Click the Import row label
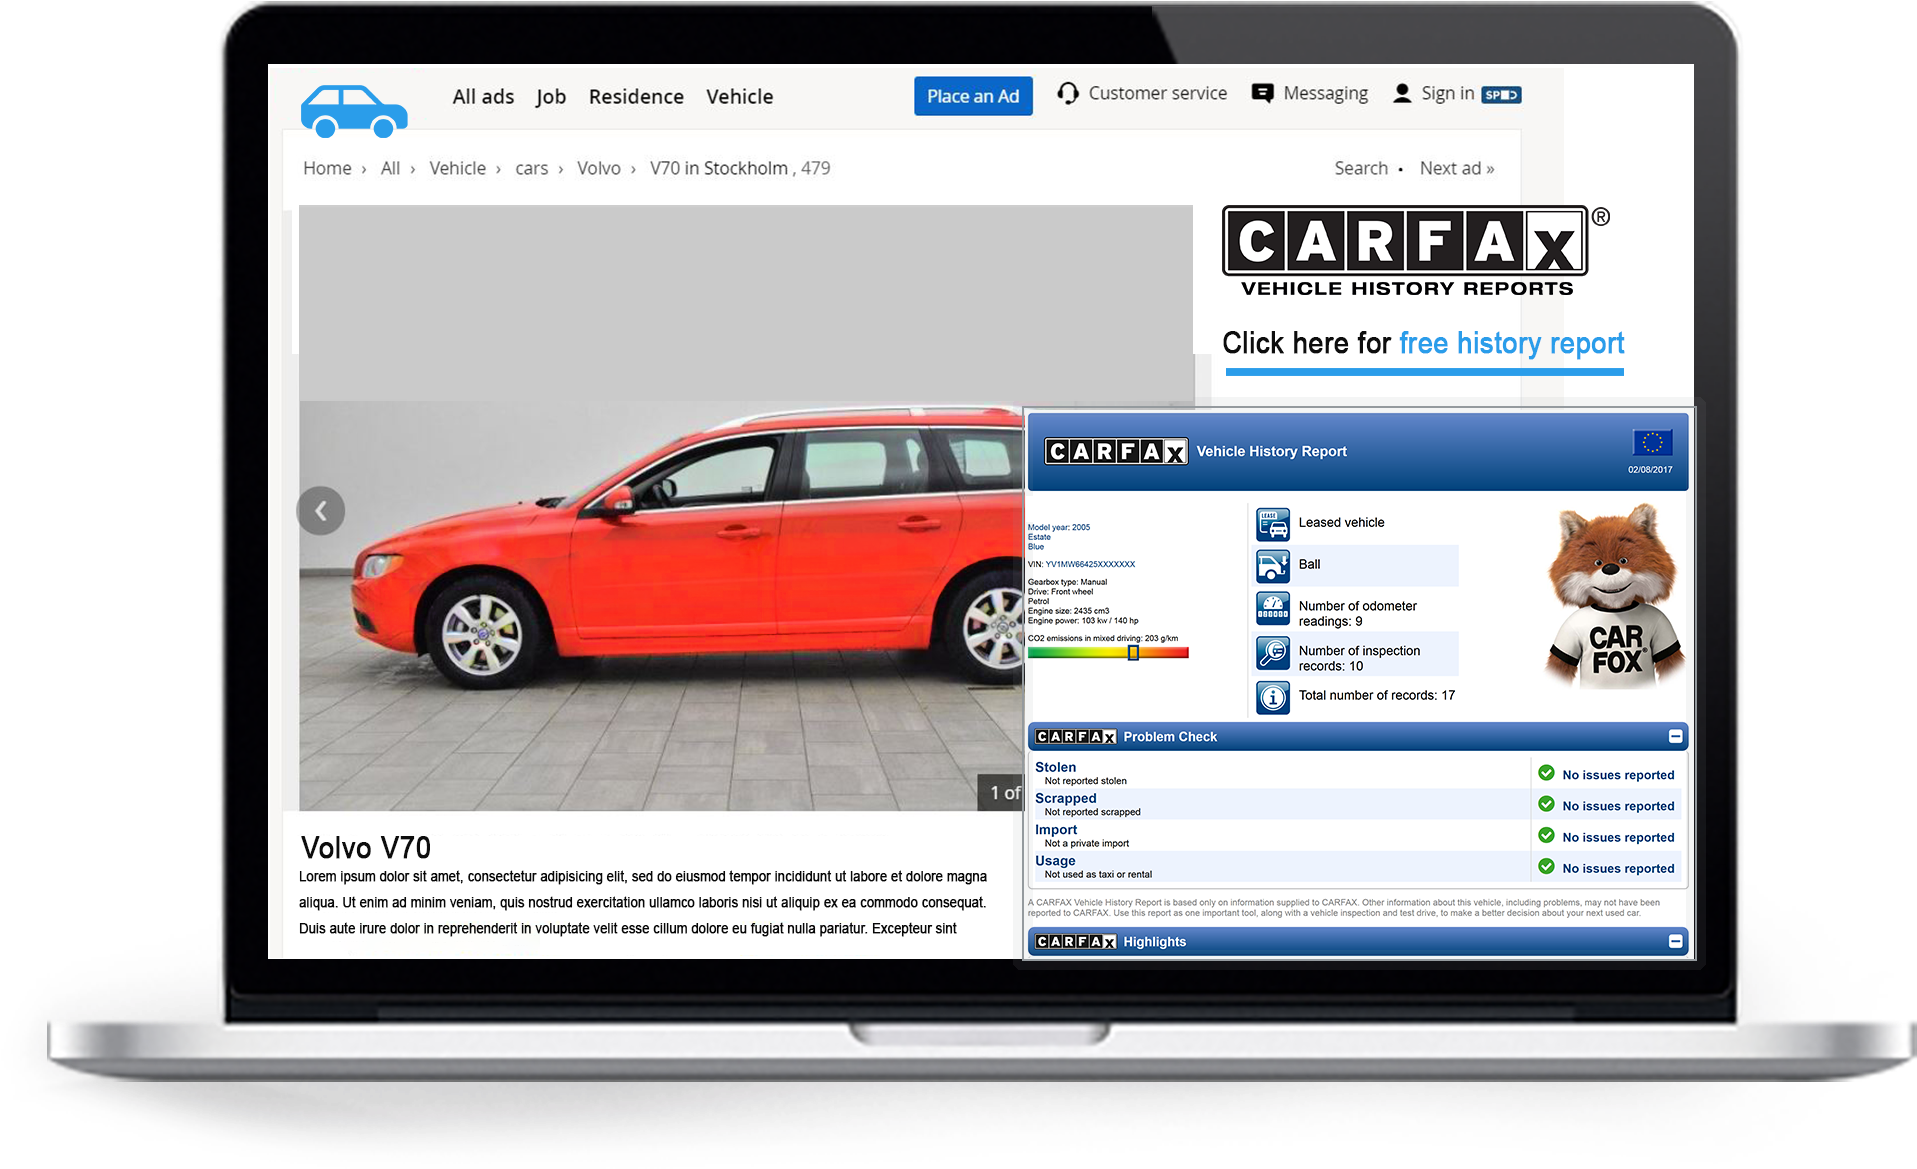This screenshot has height=1169, width=1917. coord(1056,830)
